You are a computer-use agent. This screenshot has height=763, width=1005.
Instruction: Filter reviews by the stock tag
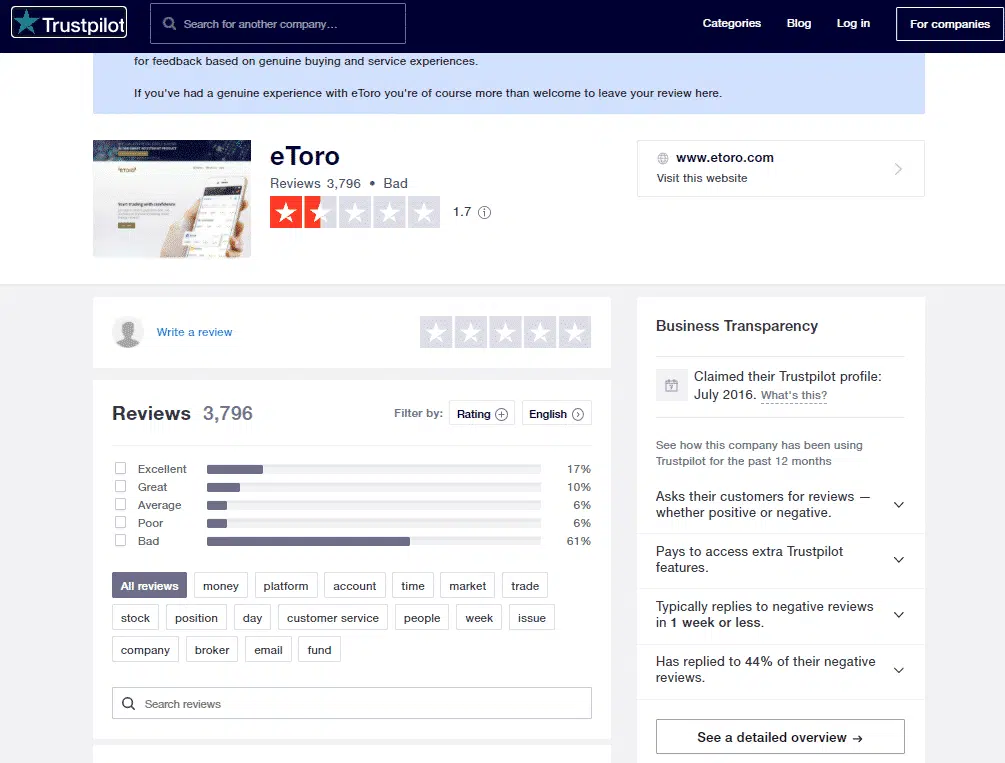click(135, 617)
